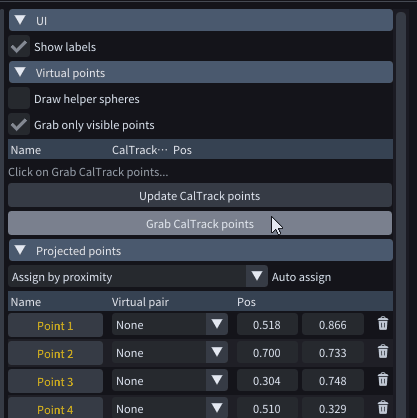The width and height of the screenshot is (417, 418).
Task: Click Grab CalTrack points button
Action: tap(200, 223)
